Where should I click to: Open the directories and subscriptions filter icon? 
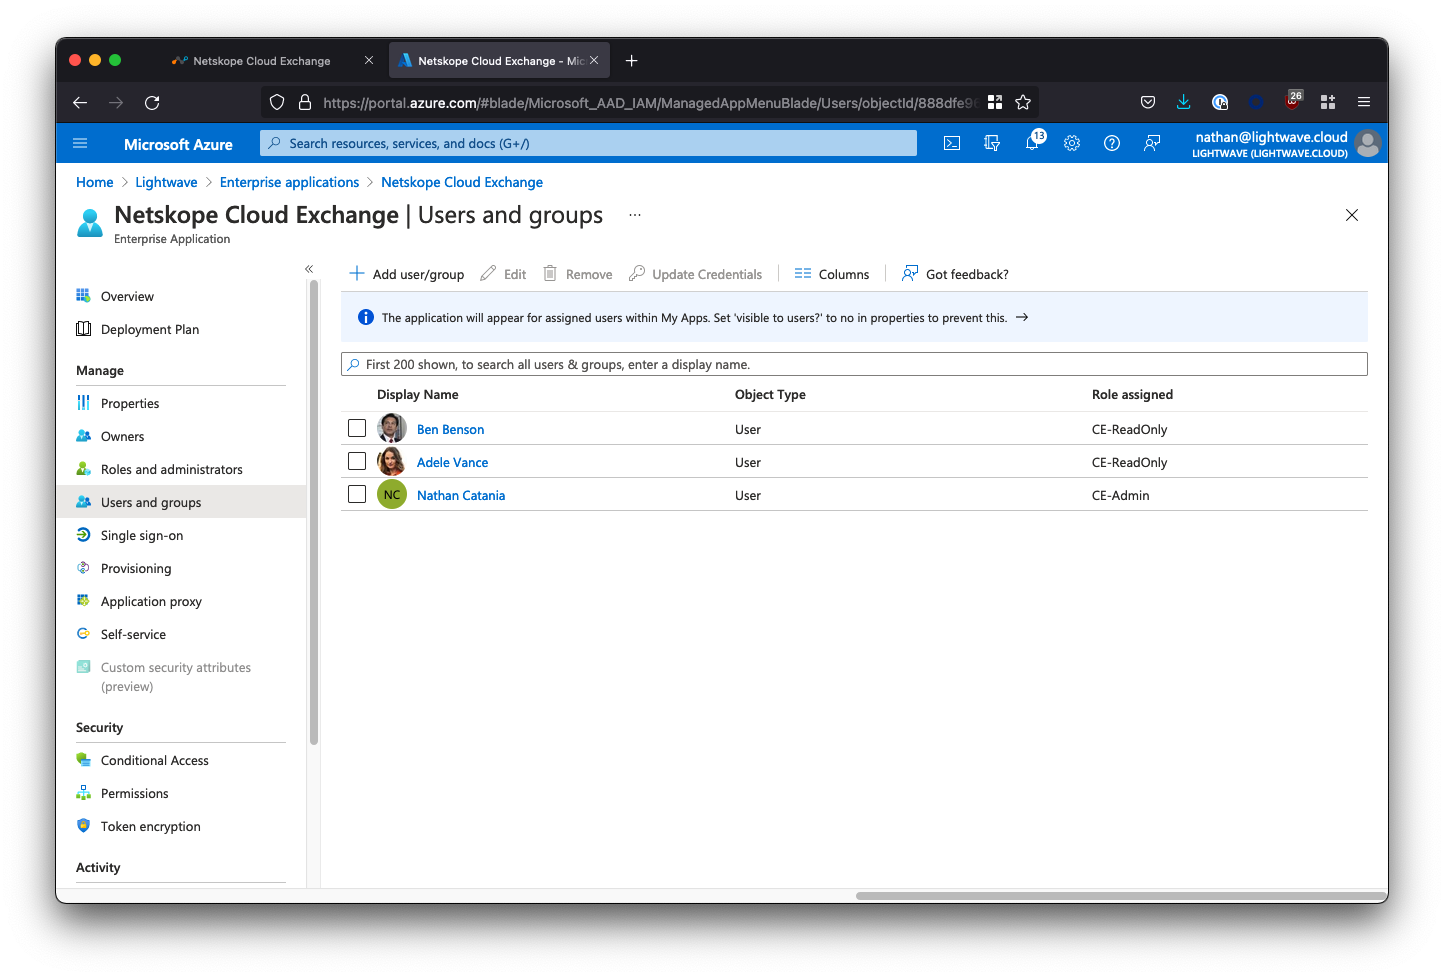992,143
